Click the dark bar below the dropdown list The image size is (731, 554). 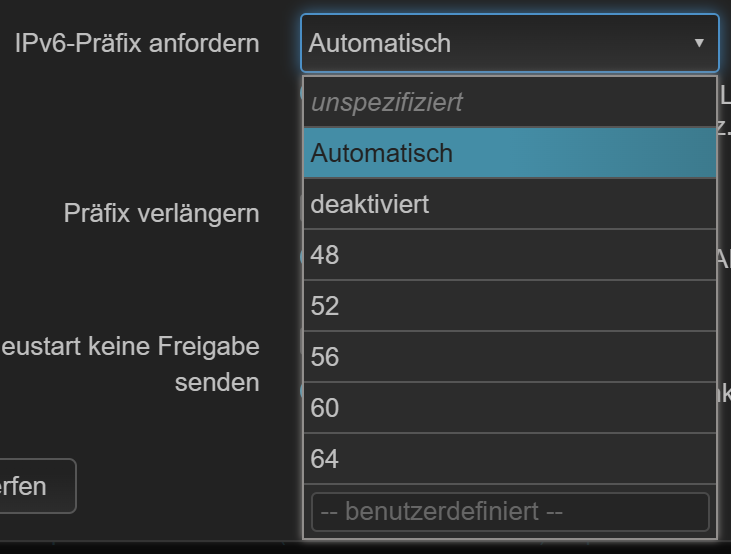click(365, 547)
